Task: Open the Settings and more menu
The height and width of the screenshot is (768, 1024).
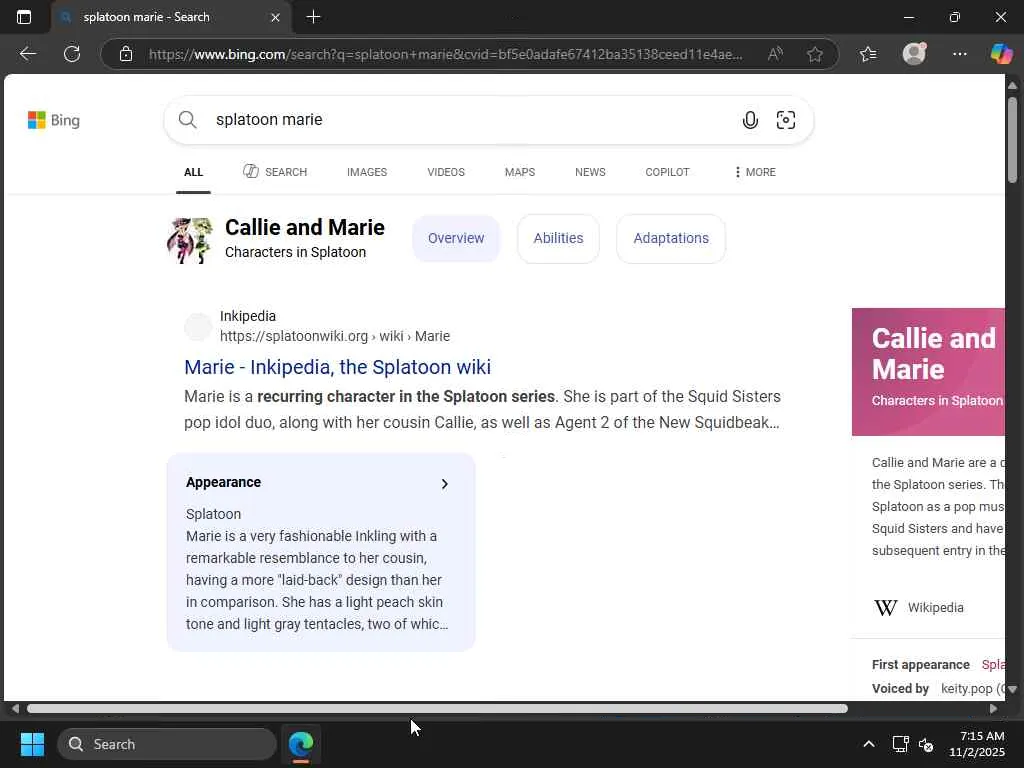Action: (x=959, y=54)
